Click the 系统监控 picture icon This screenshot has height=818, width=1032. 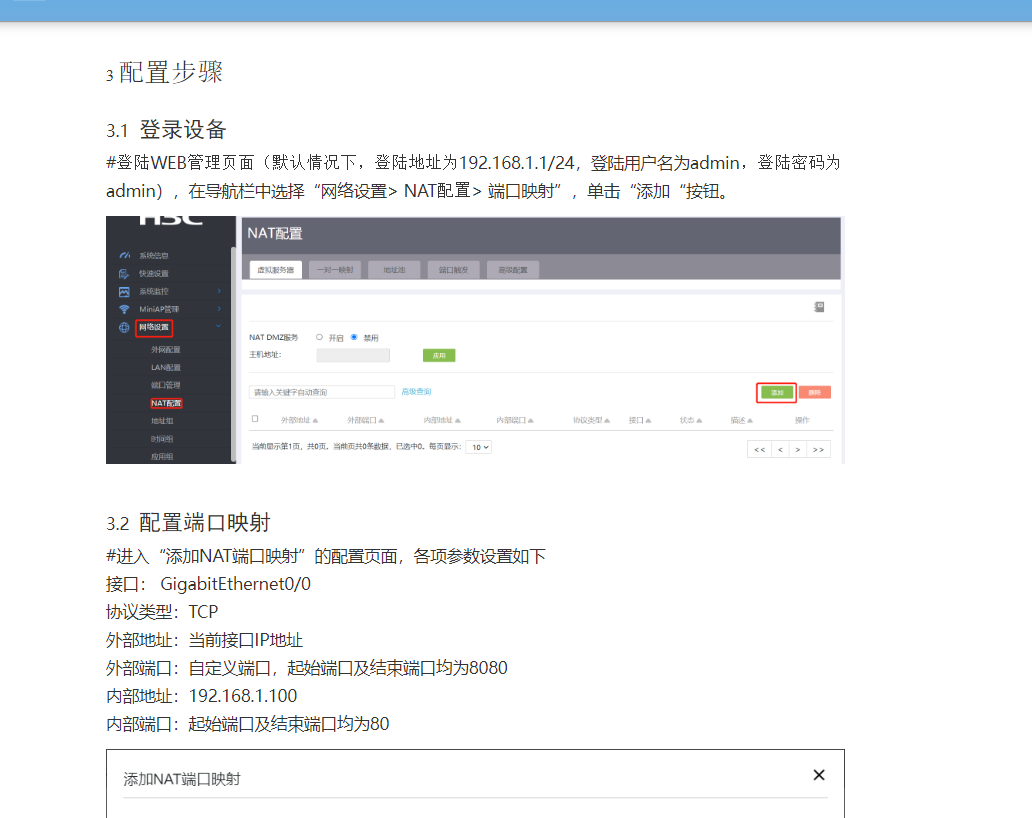(124, 292)
